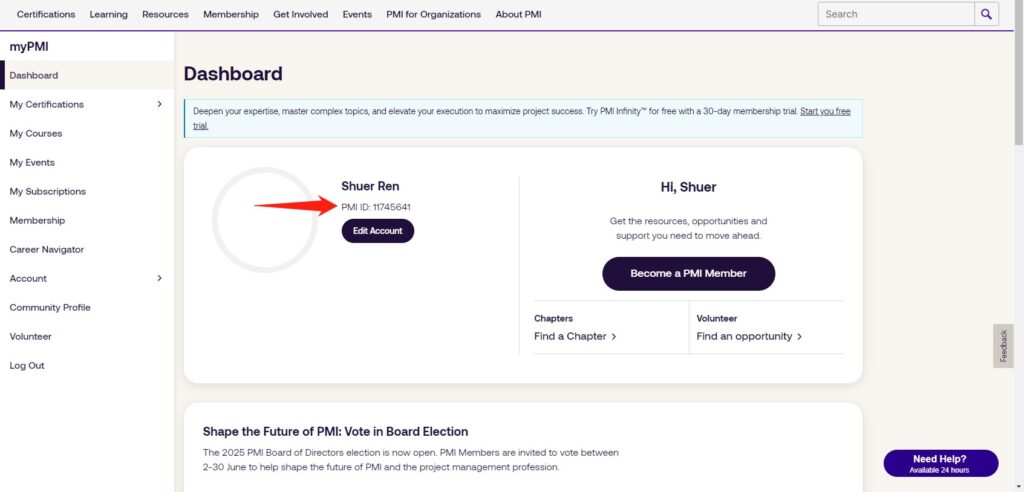Expand the Account submenu chevron
1024x492 pixels.
click(x=159, y=278)
